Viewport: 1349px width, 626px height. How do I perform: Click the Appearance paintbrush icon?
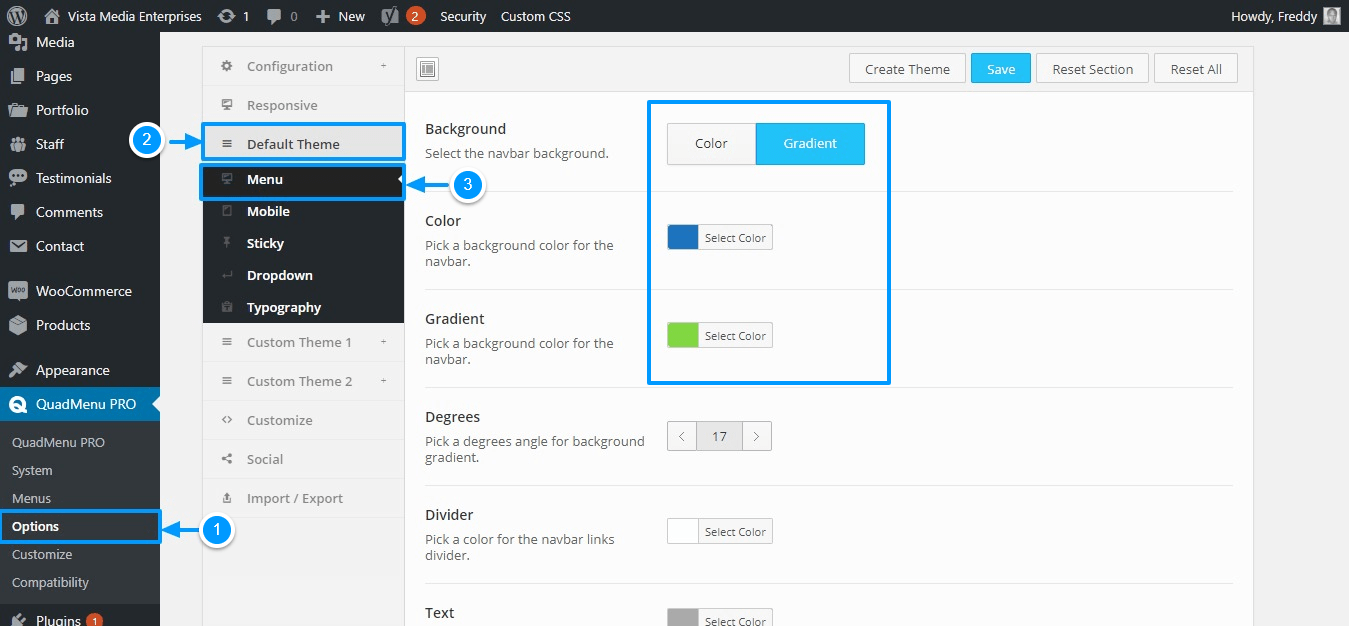click(18, 370)
